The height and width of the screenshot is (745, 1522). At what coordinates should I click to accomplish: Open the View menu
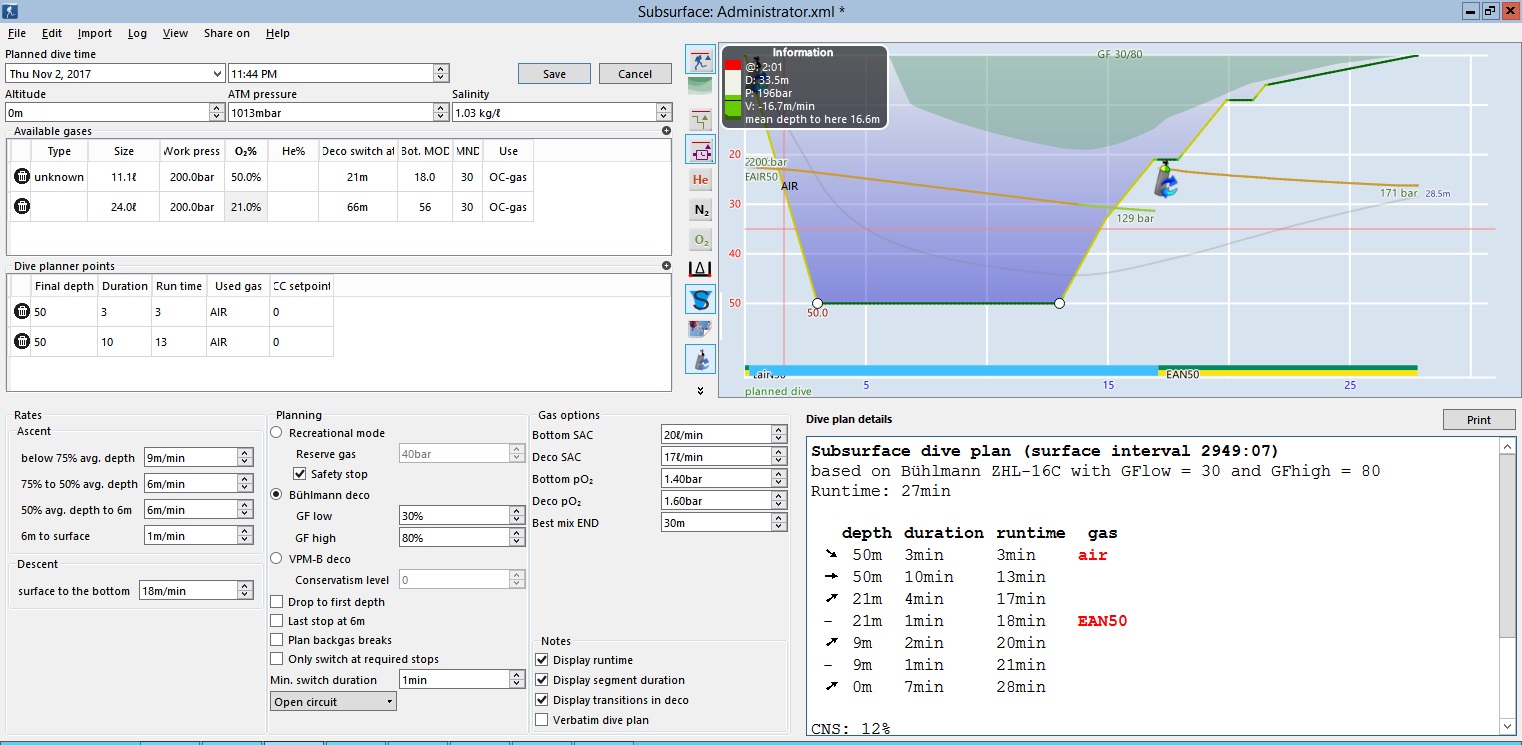[176, 33]
